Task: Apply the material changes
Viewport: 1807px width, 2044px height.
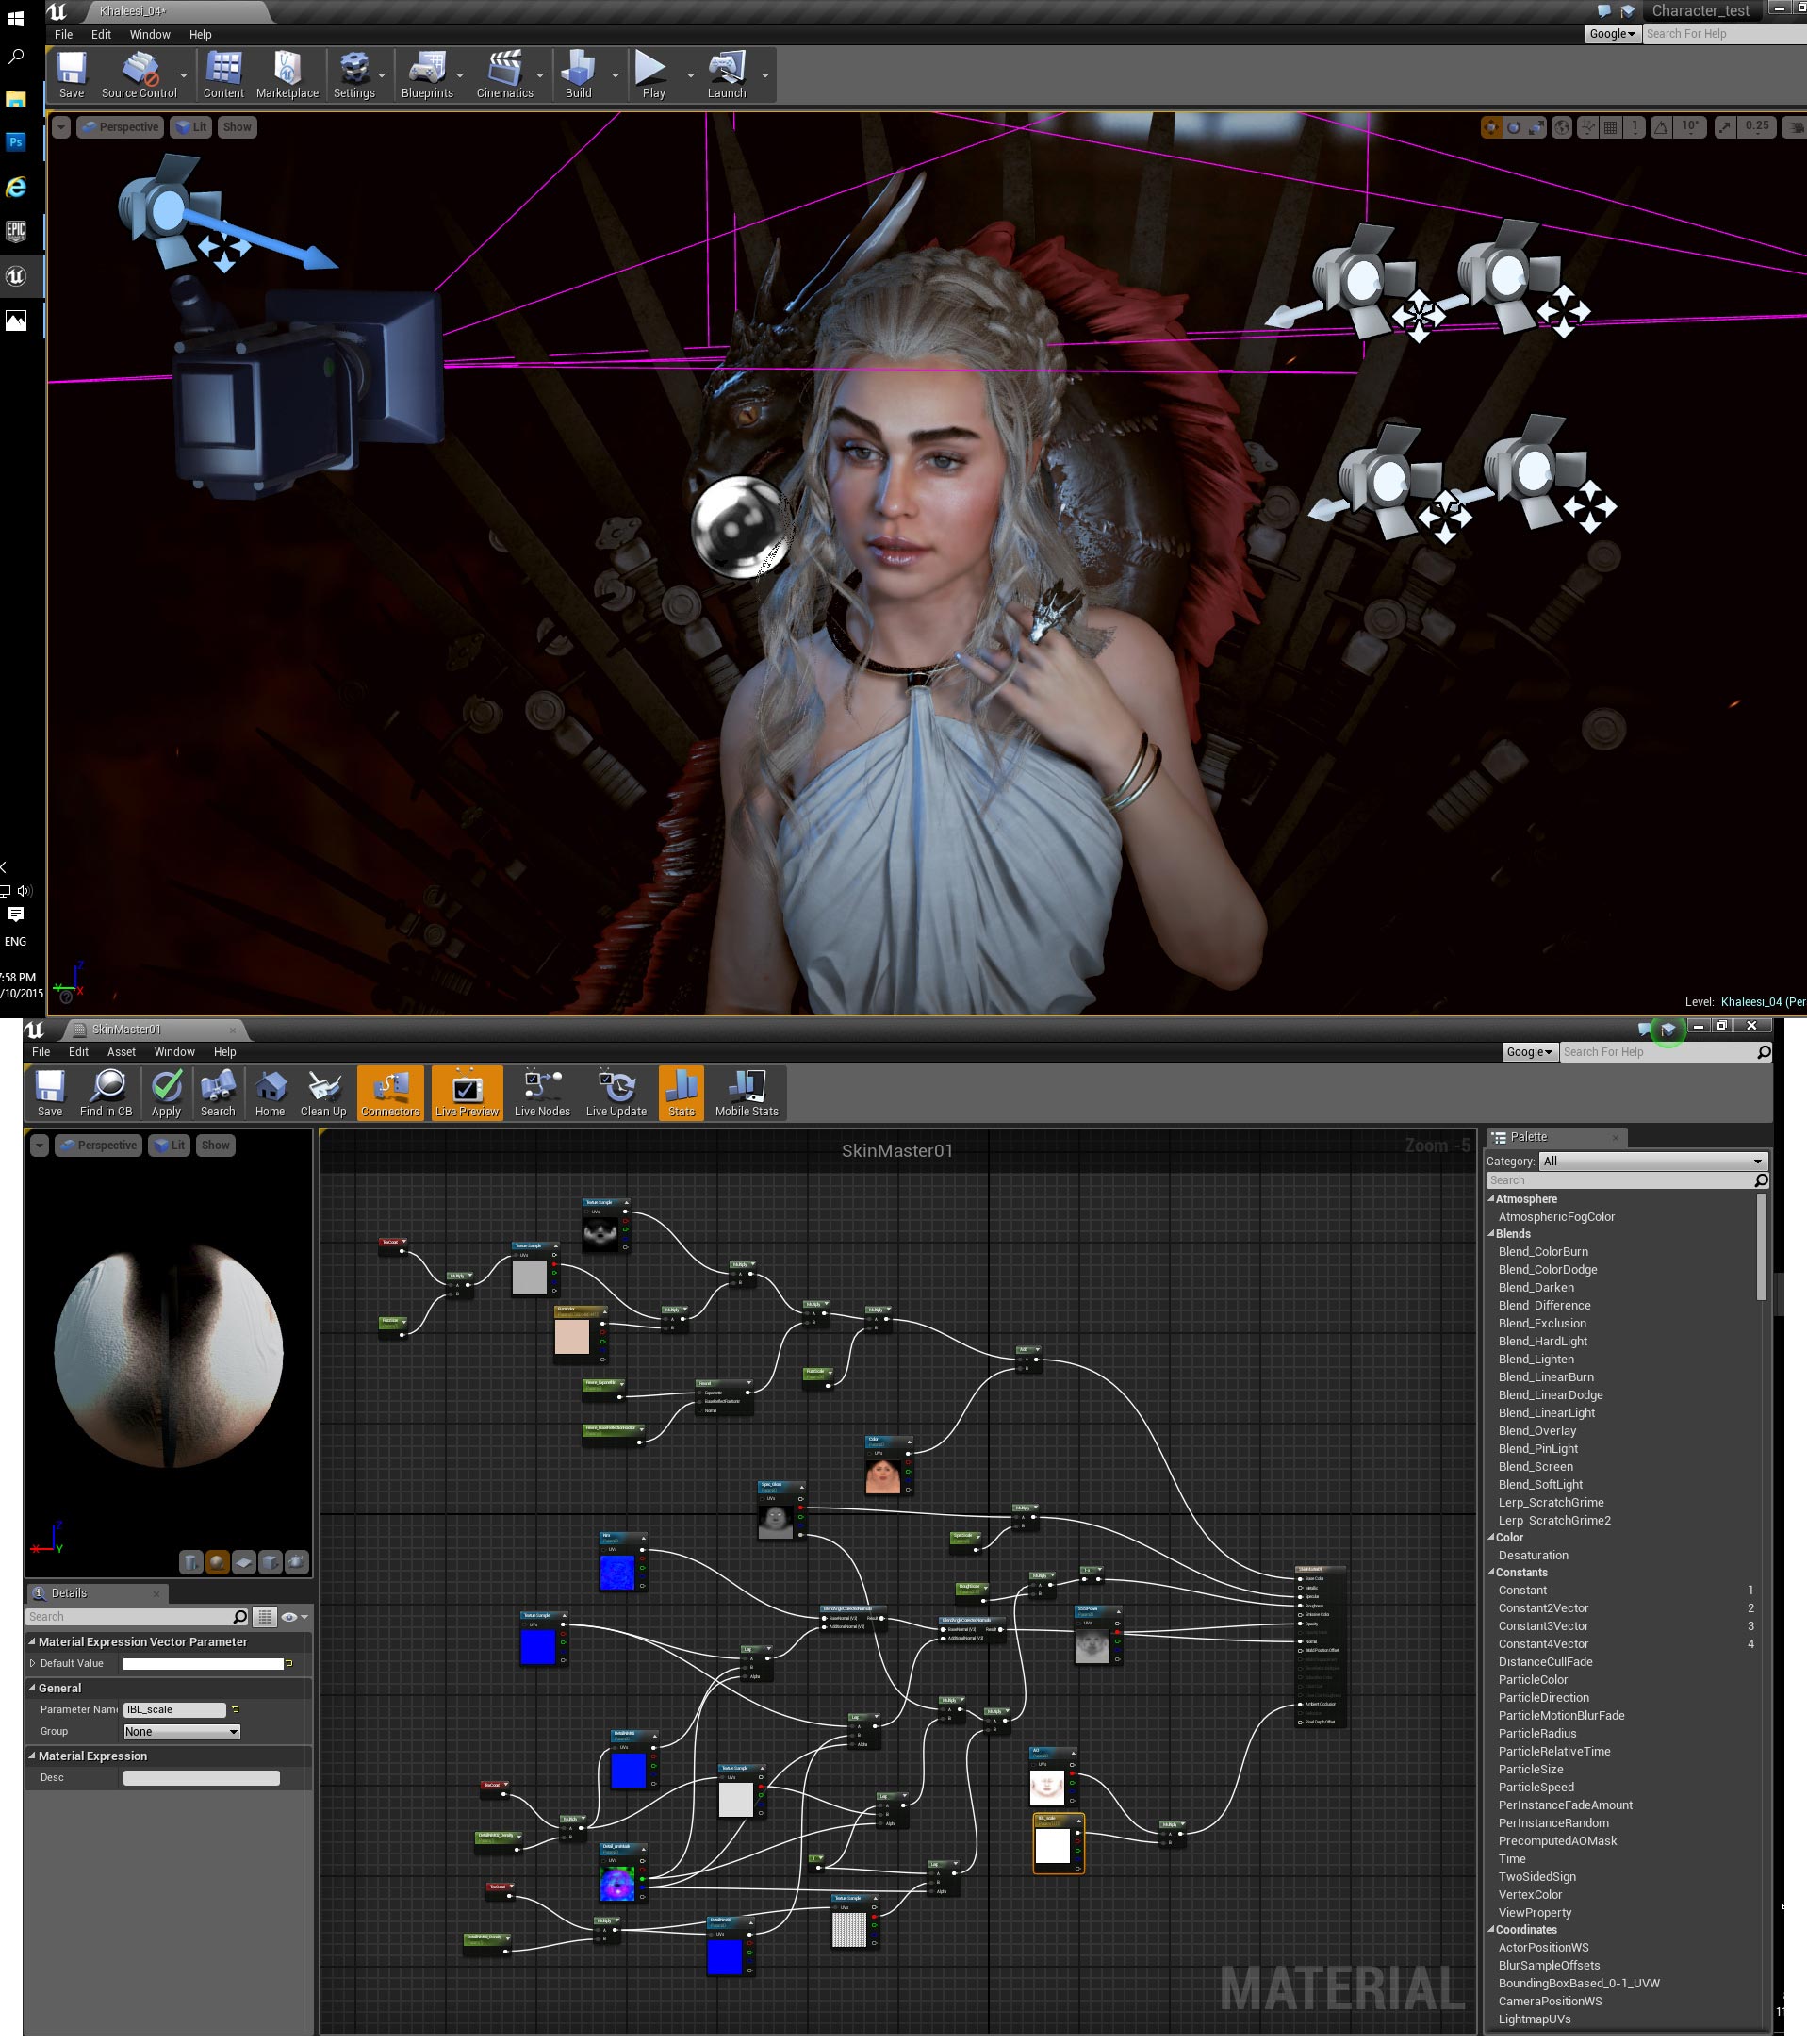Action: pos(166,1093)
